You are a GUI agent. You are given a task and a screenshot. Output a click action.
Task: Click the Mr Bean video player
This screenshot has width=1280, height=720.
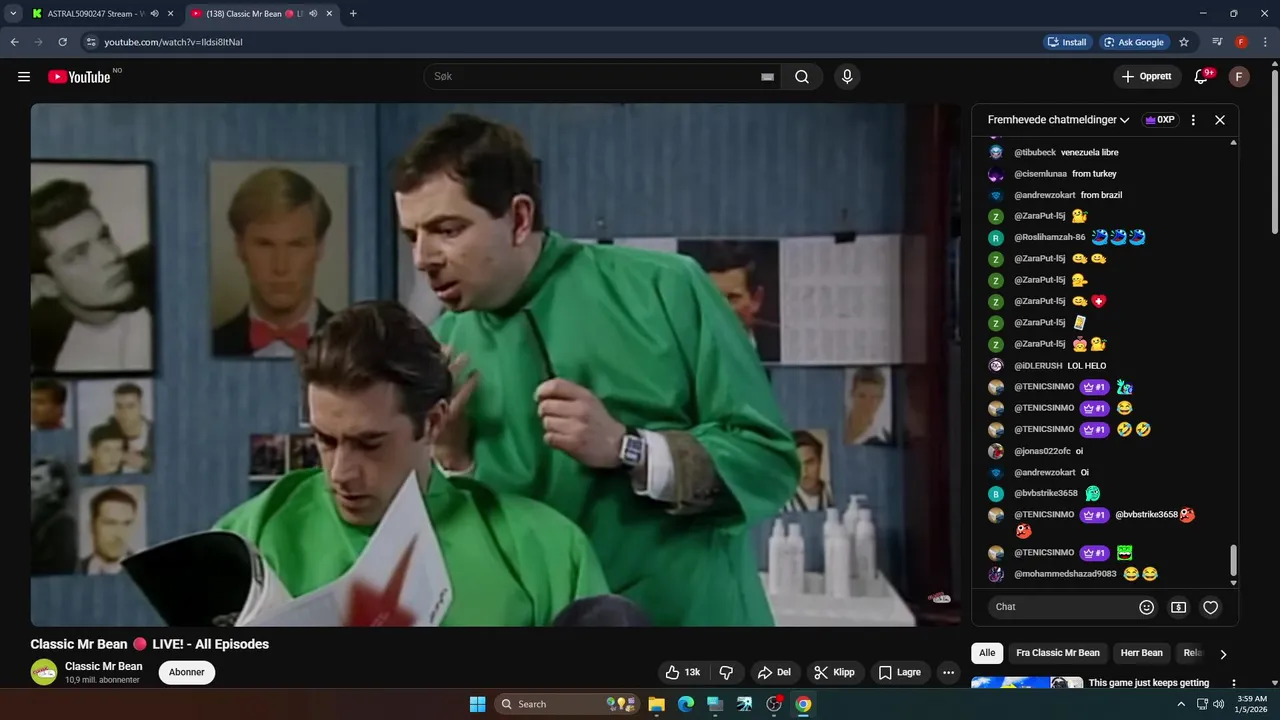click(x=495, y=365)
